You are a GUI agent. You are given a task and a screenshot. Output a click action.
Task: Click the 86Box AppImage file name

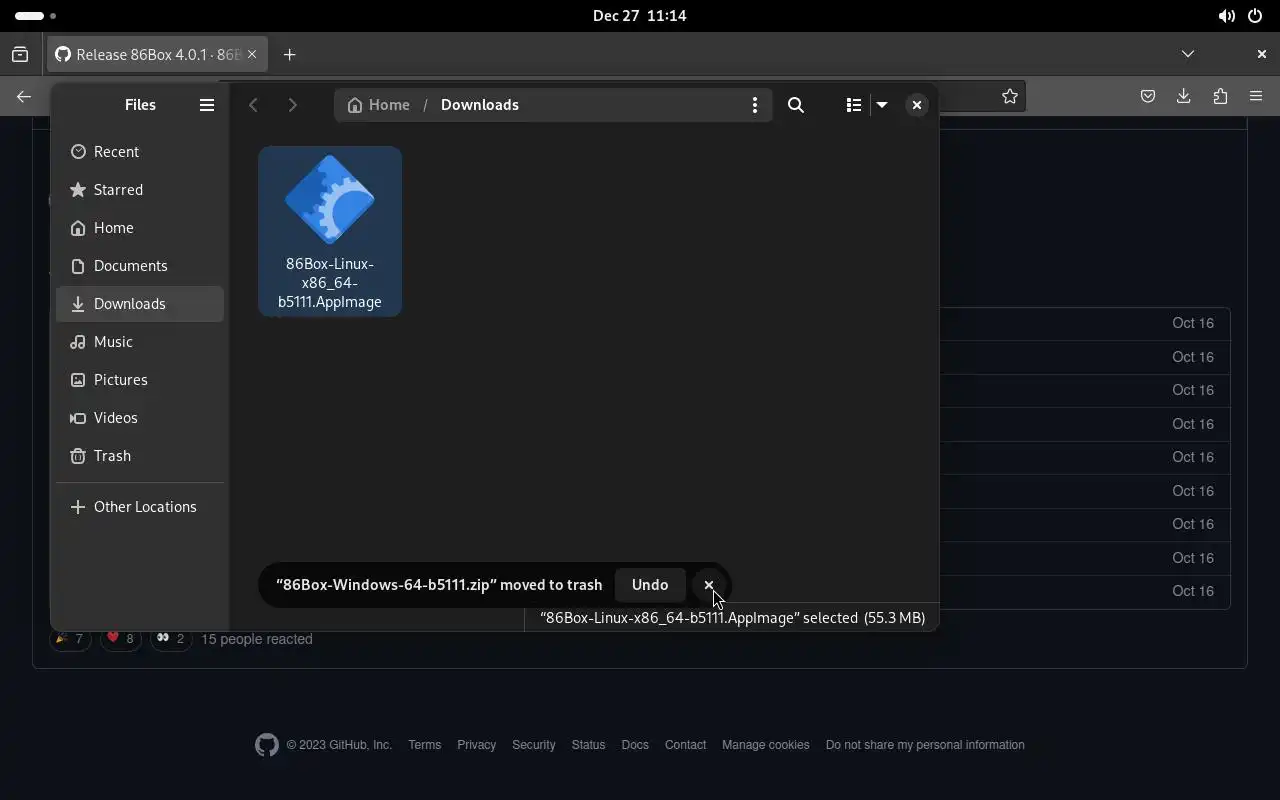[330, 283]
